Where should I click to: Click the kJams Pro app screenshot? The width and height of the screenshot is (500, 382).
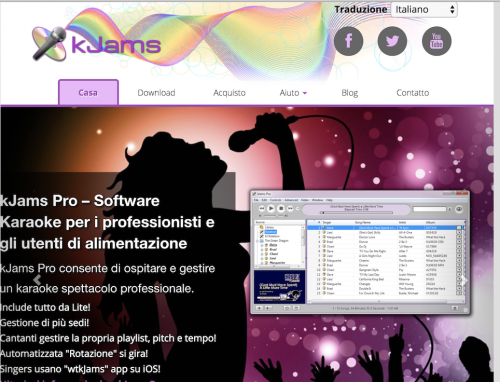click(x=360, y=252)
